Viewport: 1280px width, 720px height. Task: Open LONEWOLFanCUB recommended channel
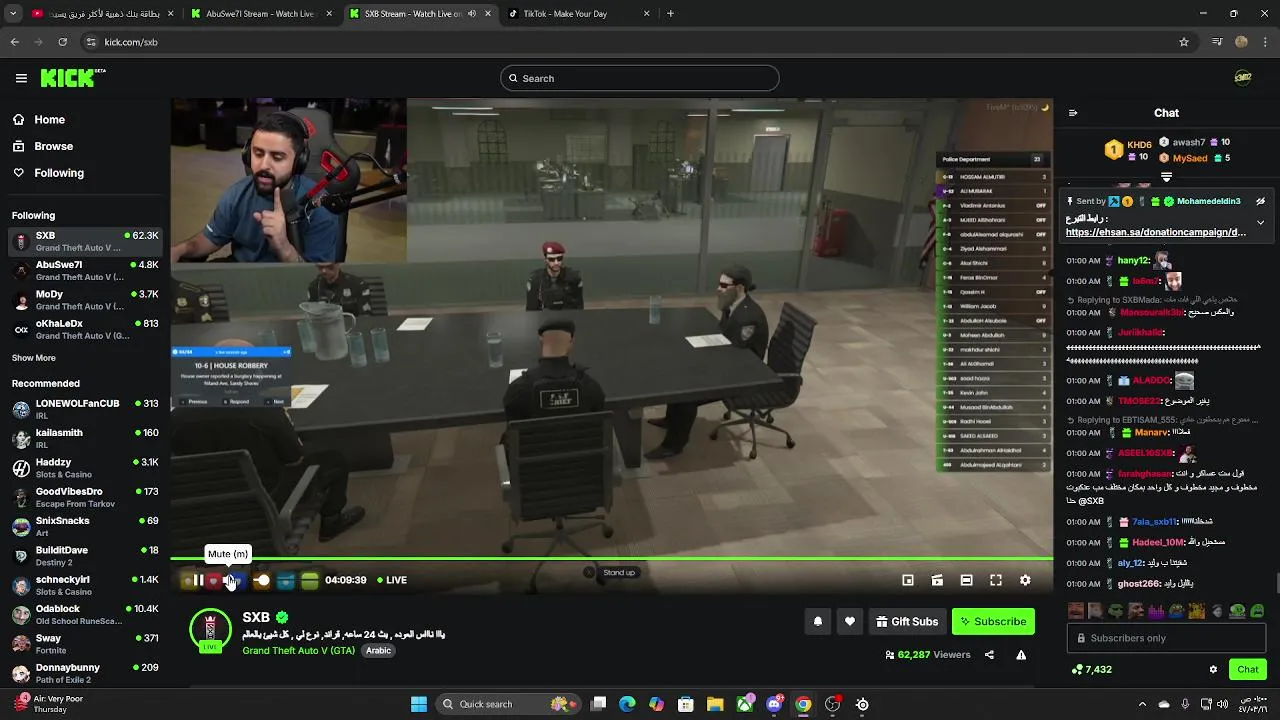[x=85, y=409]
